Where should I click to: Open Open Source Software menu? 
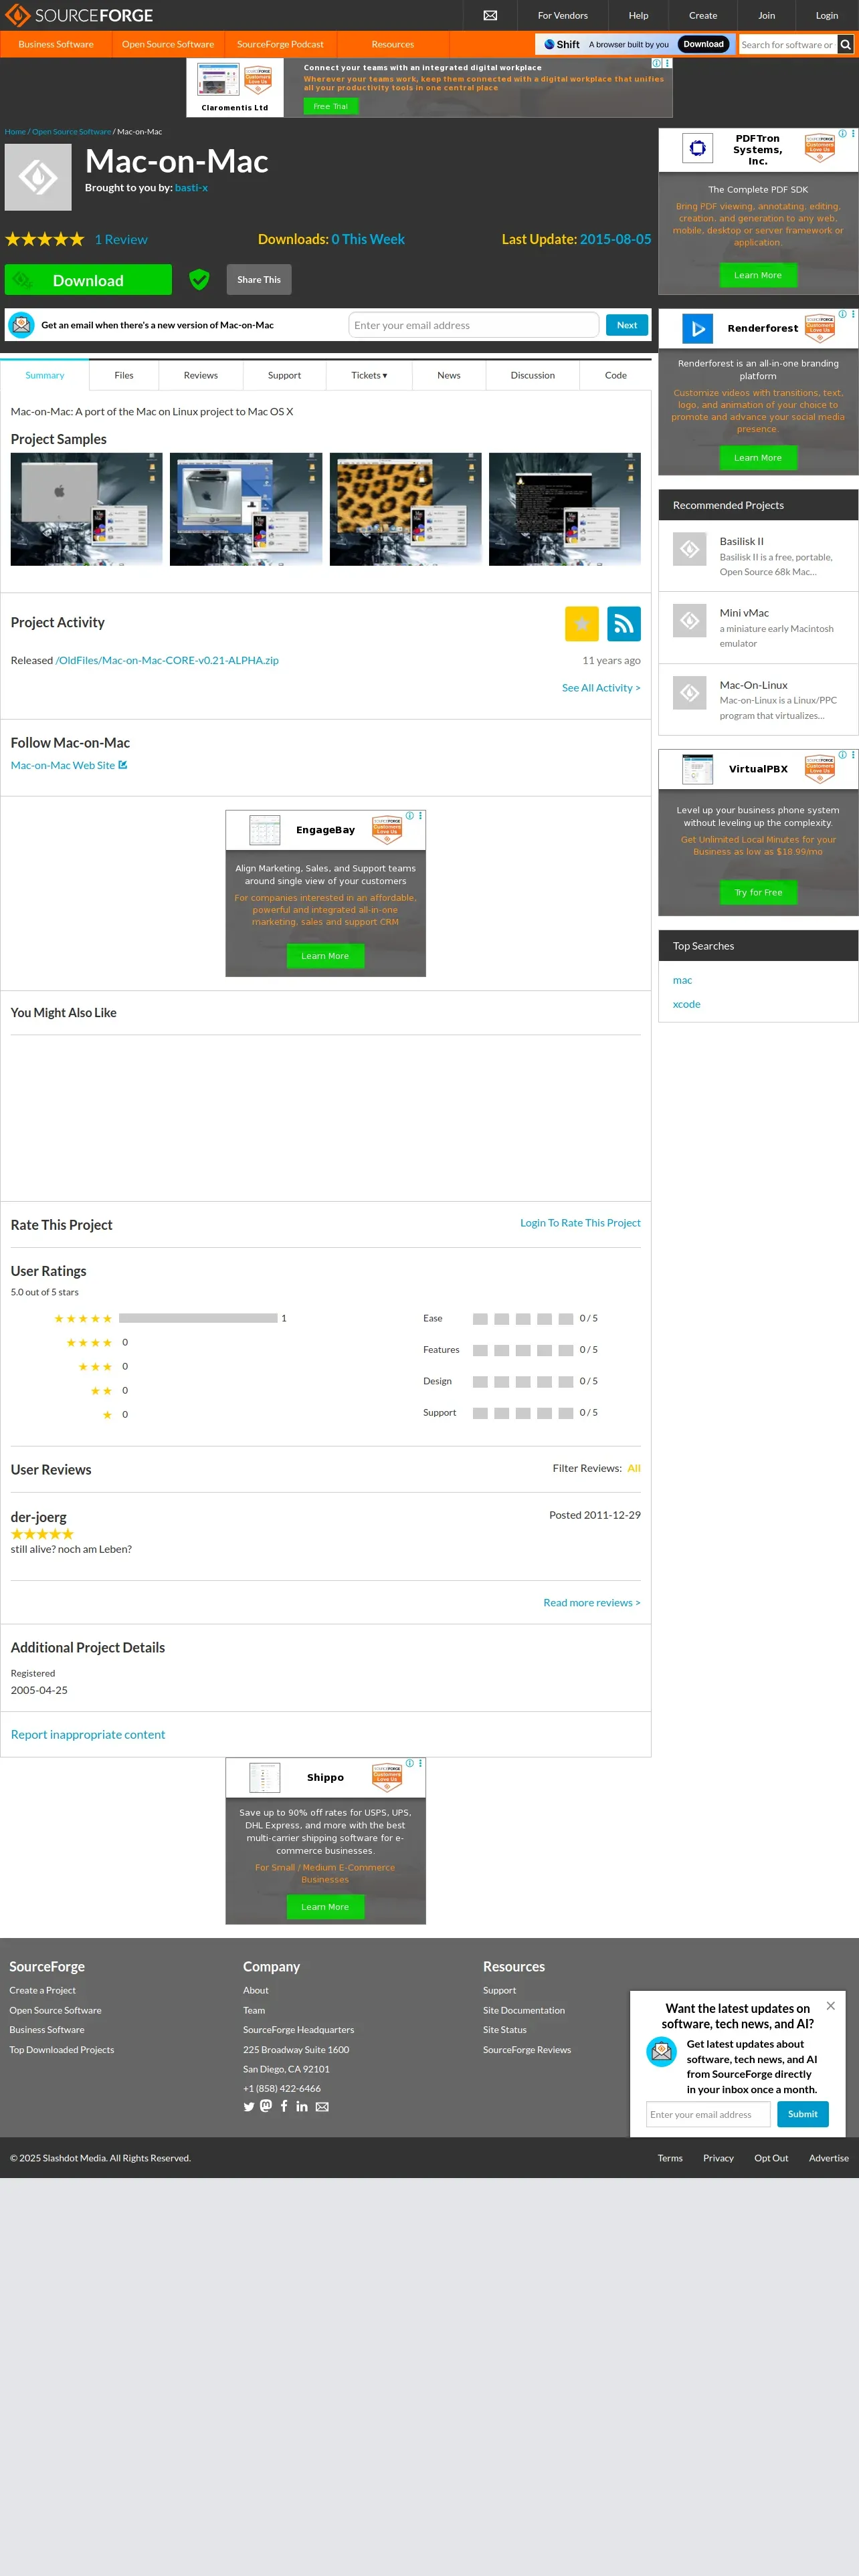tap(168, 44)
